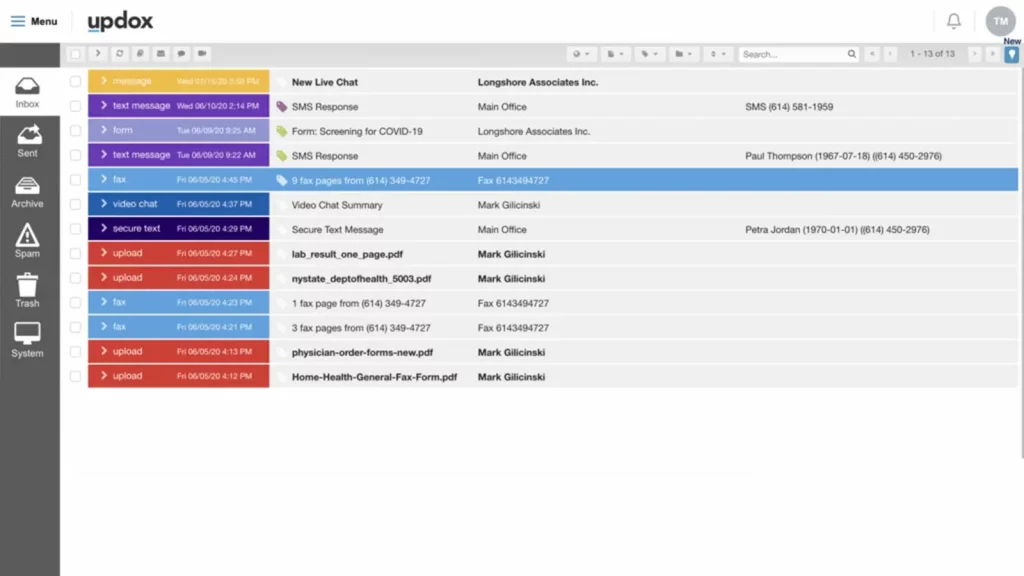The image size is (1024, 576).
Task: Click the updox logo
Action: pos(120,20)
